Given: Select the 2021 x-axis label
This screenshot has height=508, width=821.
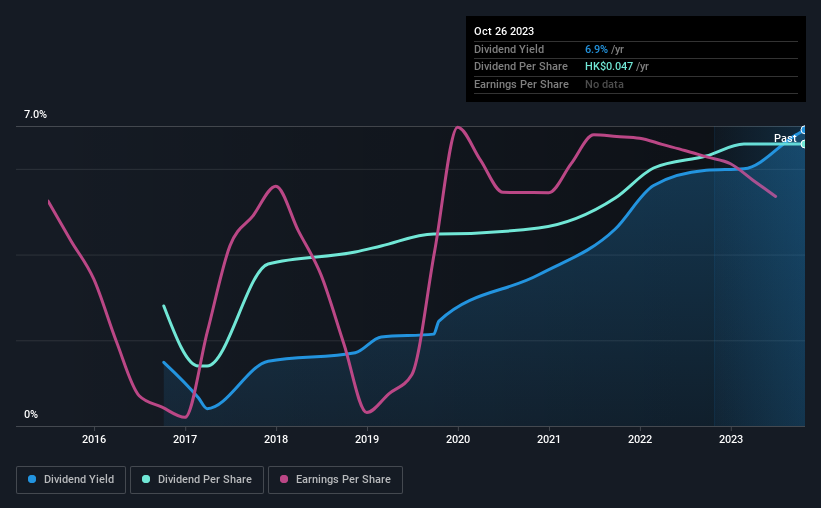Looking at the screenshot, I should [x=549, y=439].
